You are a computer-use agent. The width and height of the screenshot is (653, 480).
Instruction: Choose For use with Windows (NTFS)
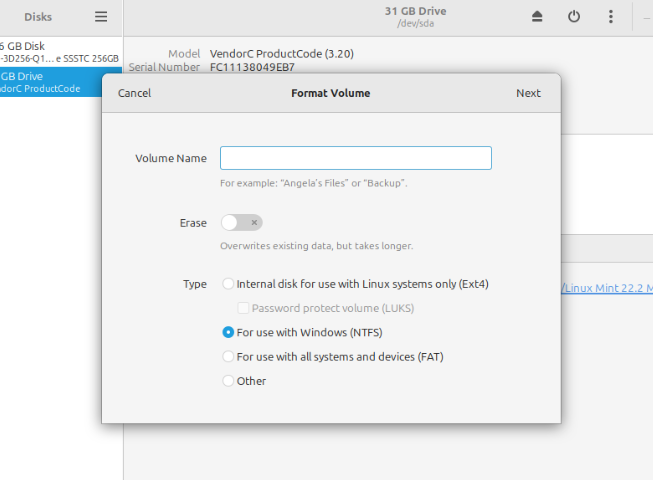coord(229,332)
